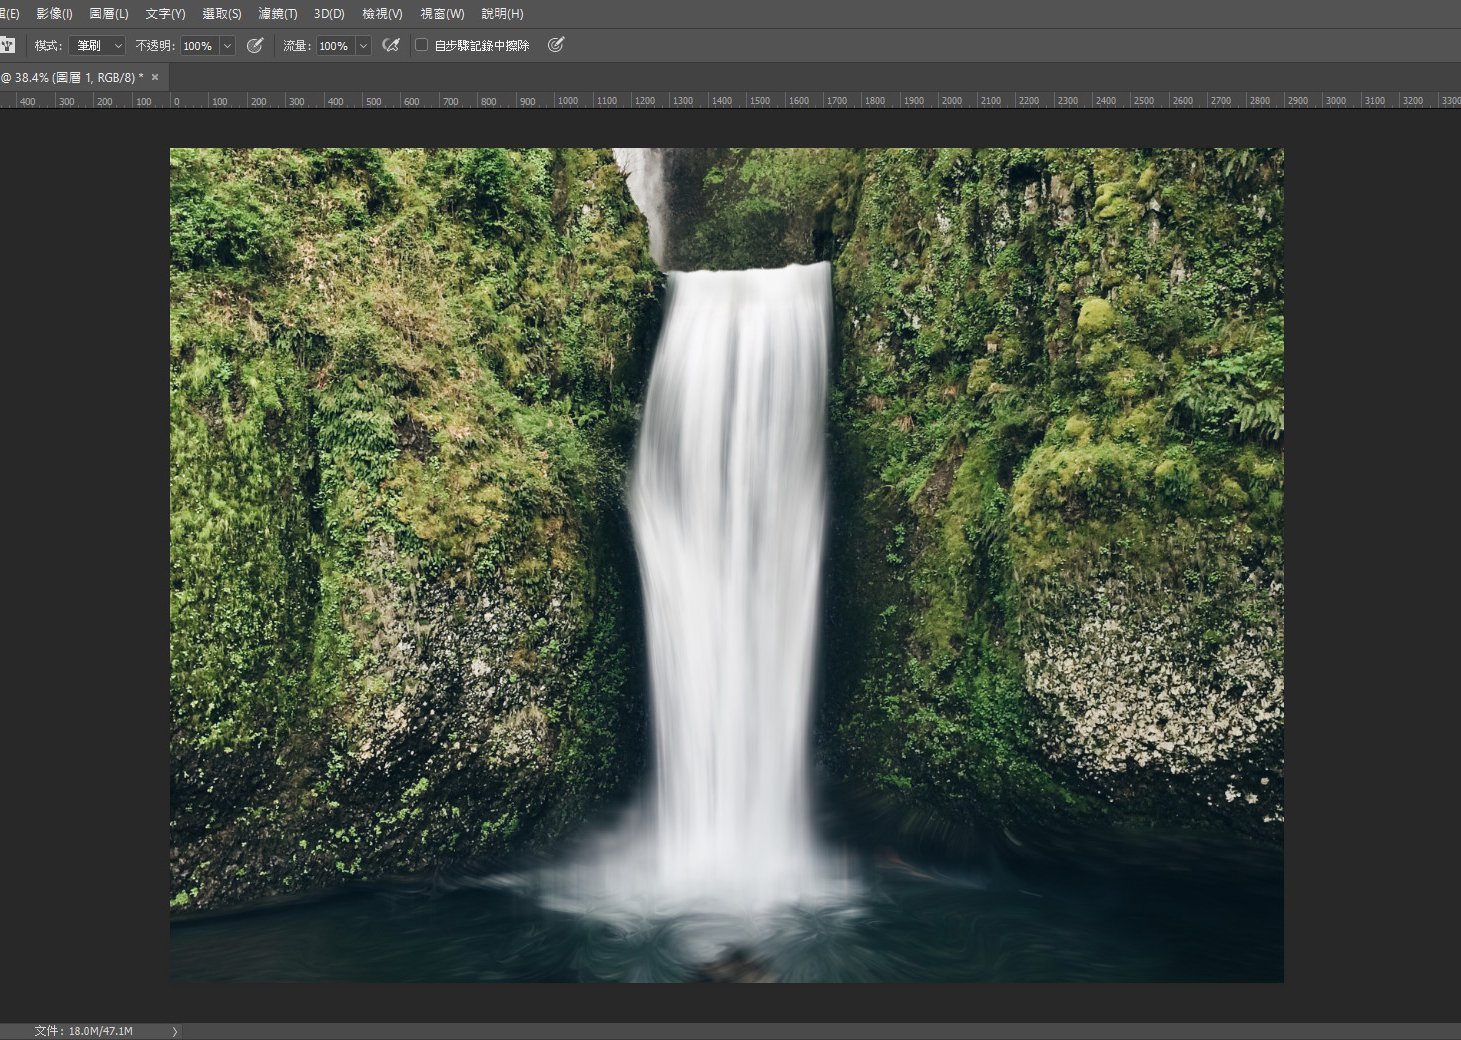Screen dimensions: 1461x1040
Task: Open the 濾鏡(T) menu
Action: click(278, 14)
